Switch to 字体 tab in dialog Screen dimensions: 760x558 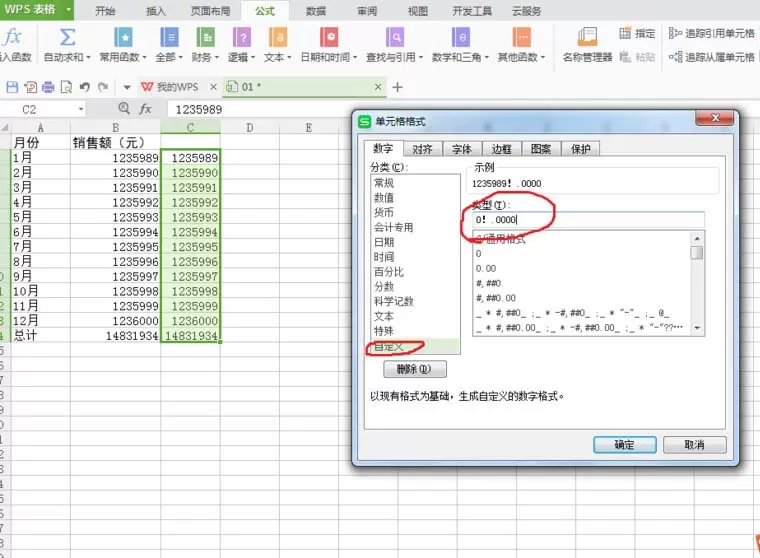click(x=462, y=149)
